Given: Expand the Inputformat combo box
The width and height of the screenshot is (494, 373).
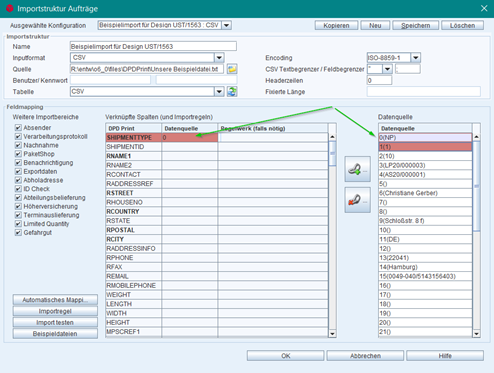Looking at the screenshot, I should tap(219, 58).
